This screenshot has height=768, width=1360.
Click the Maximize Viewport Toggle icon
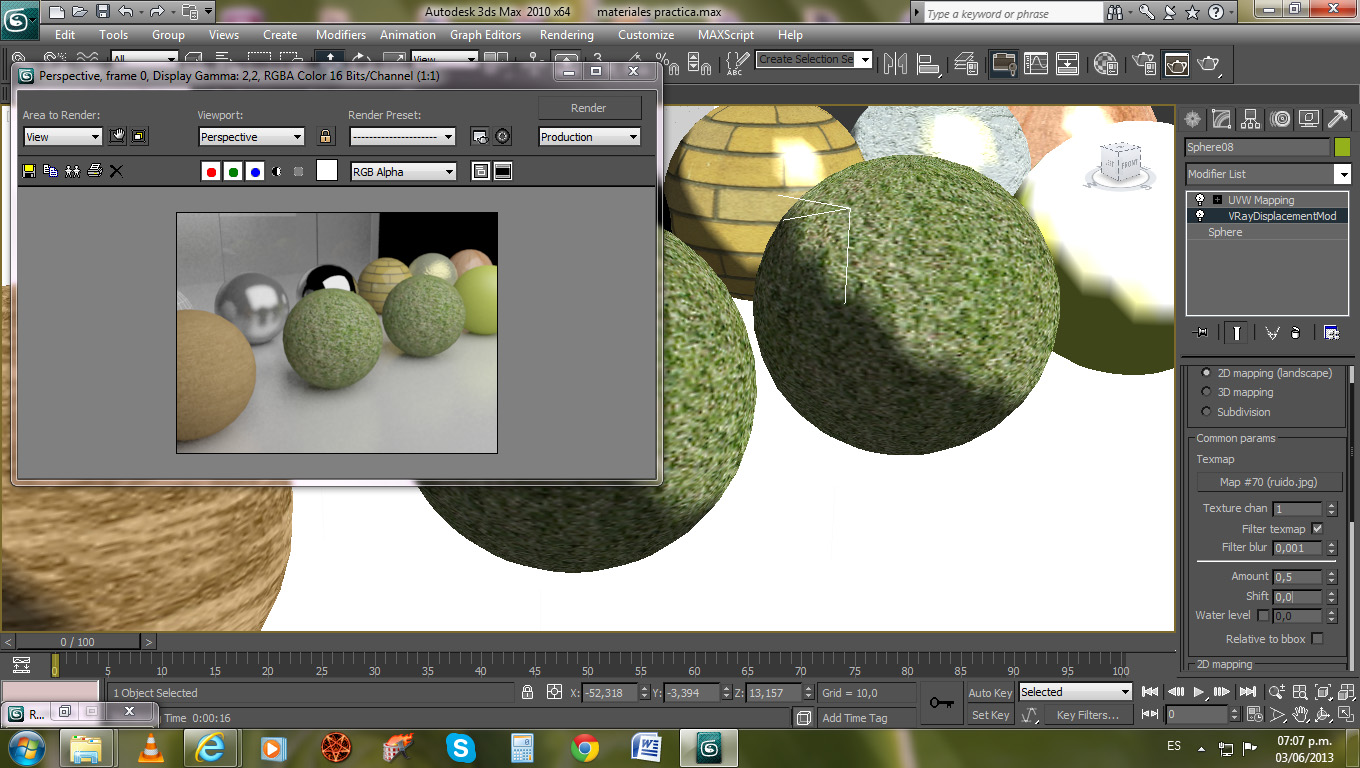click(1347, 715)
